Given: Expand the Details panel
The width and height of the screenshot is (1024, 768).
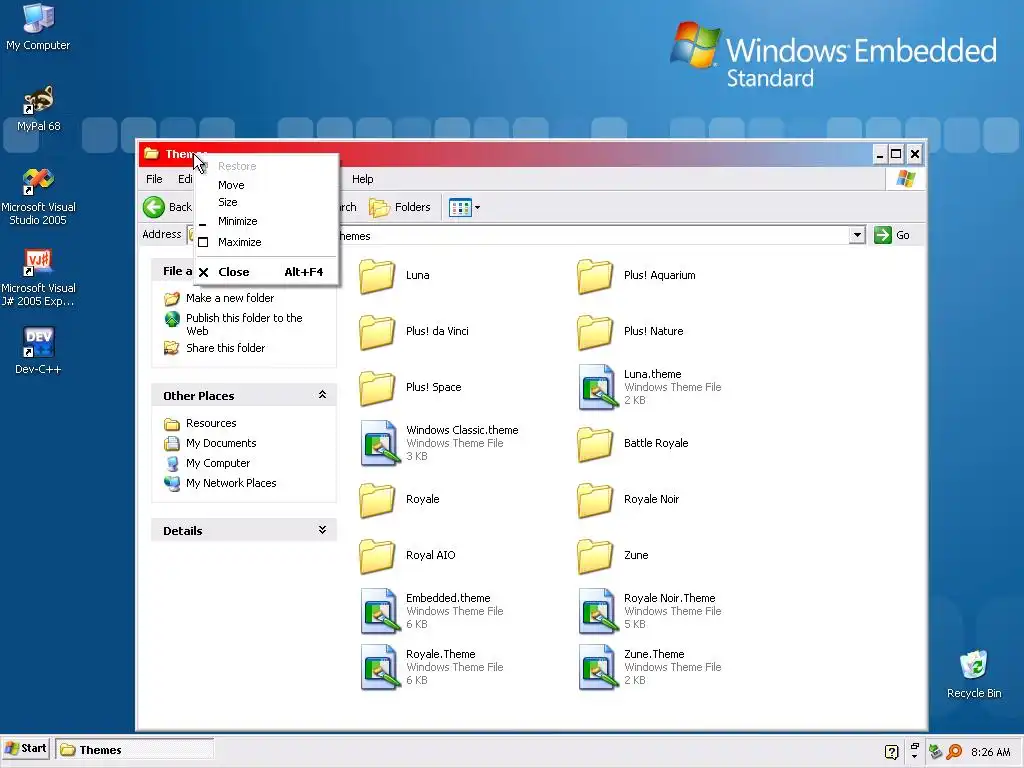Looking at the screenshot, I should (x=322, y=530).
